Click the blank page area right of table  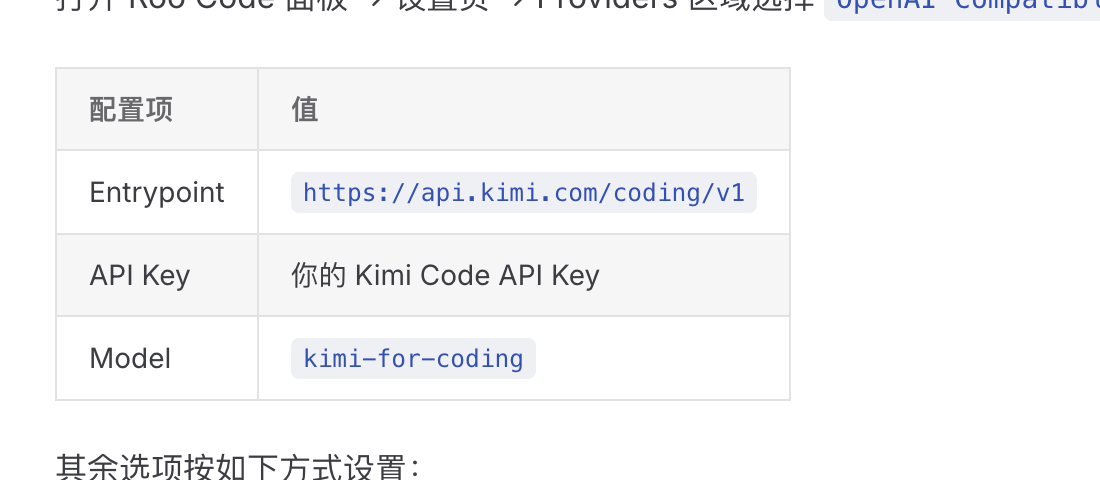click(945, 234)
